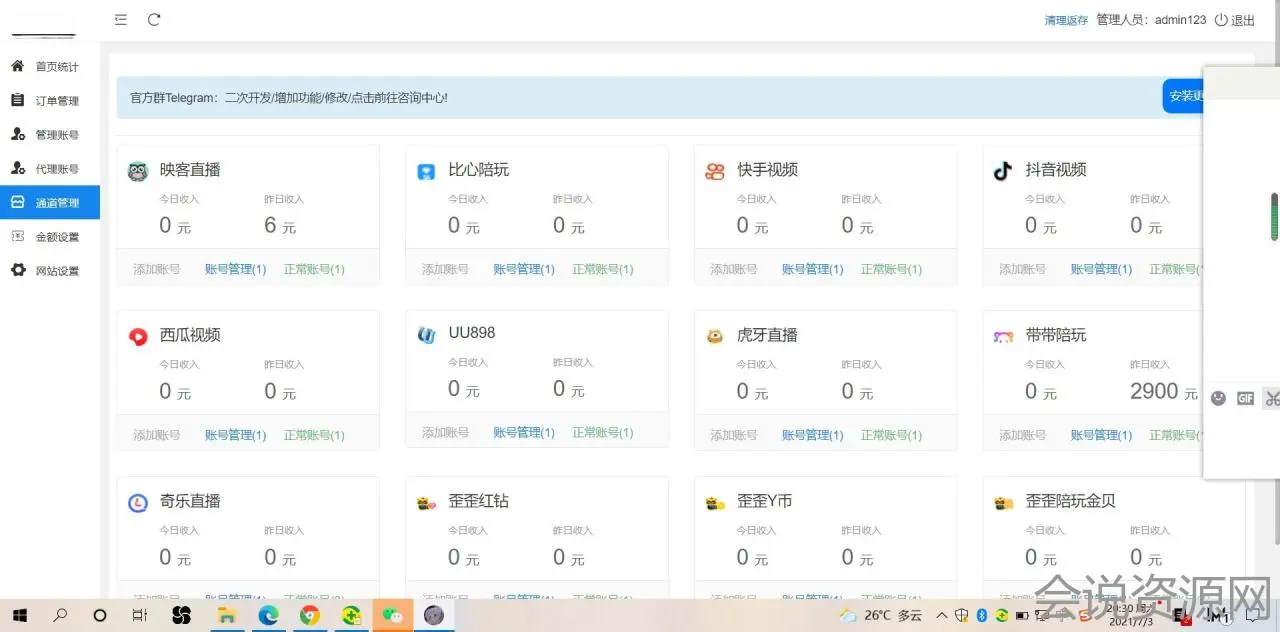
Task: Click the 映客直播 owl icon
Action: click(138, 172)
